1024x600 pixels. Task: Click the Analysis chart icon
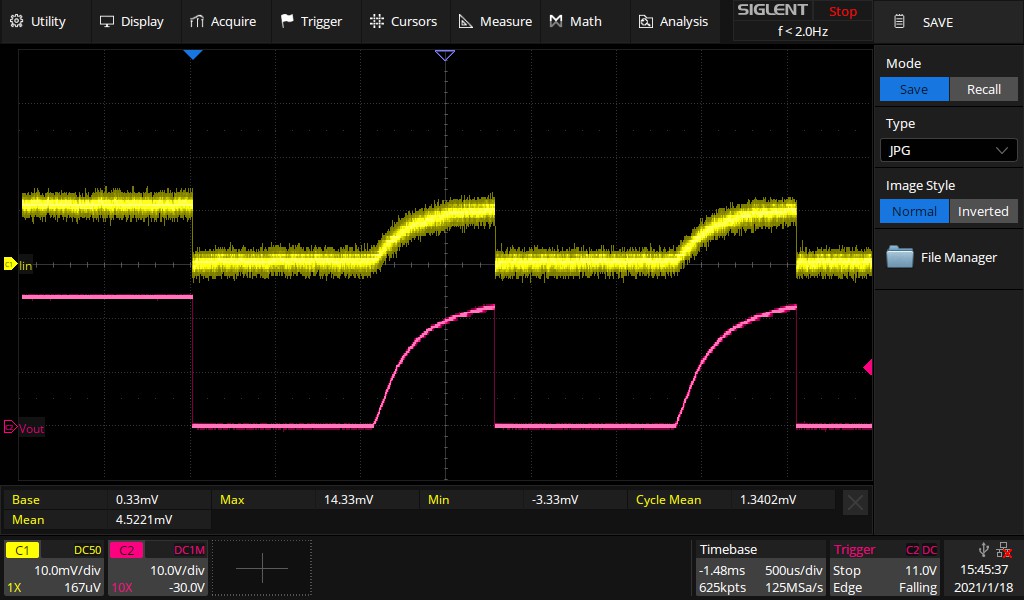click(x=645, y=22)
